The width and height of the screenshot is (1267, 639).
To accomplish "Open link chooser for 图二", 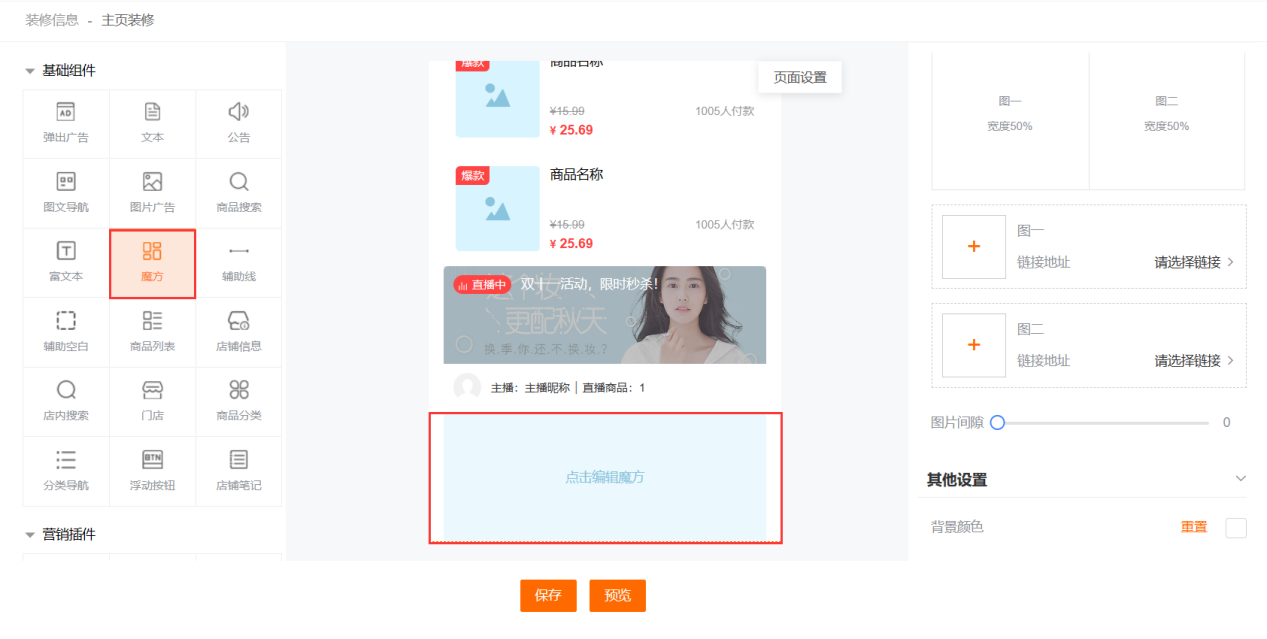I will click(1194, 360).
